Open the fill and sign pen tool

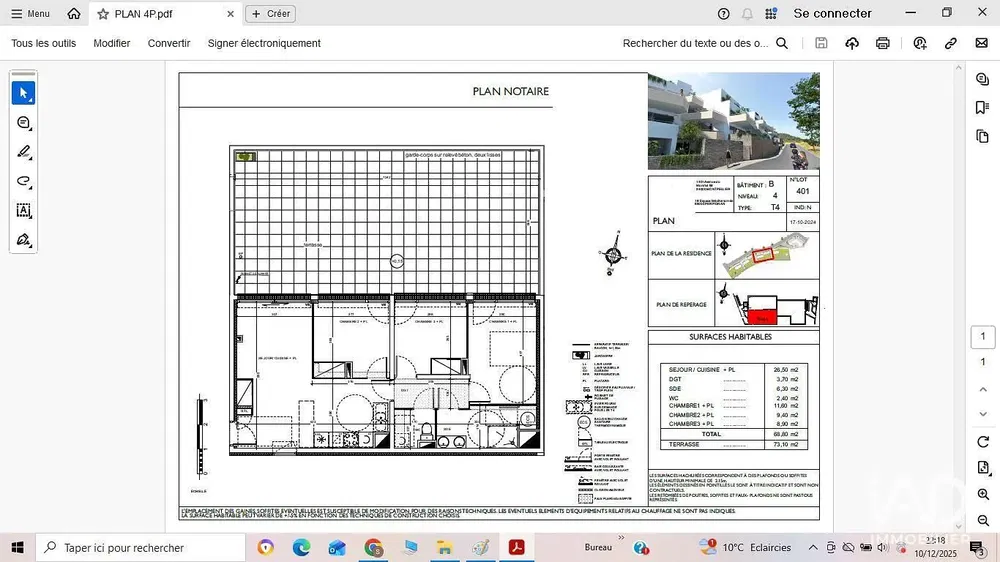(x=24, y=240)
